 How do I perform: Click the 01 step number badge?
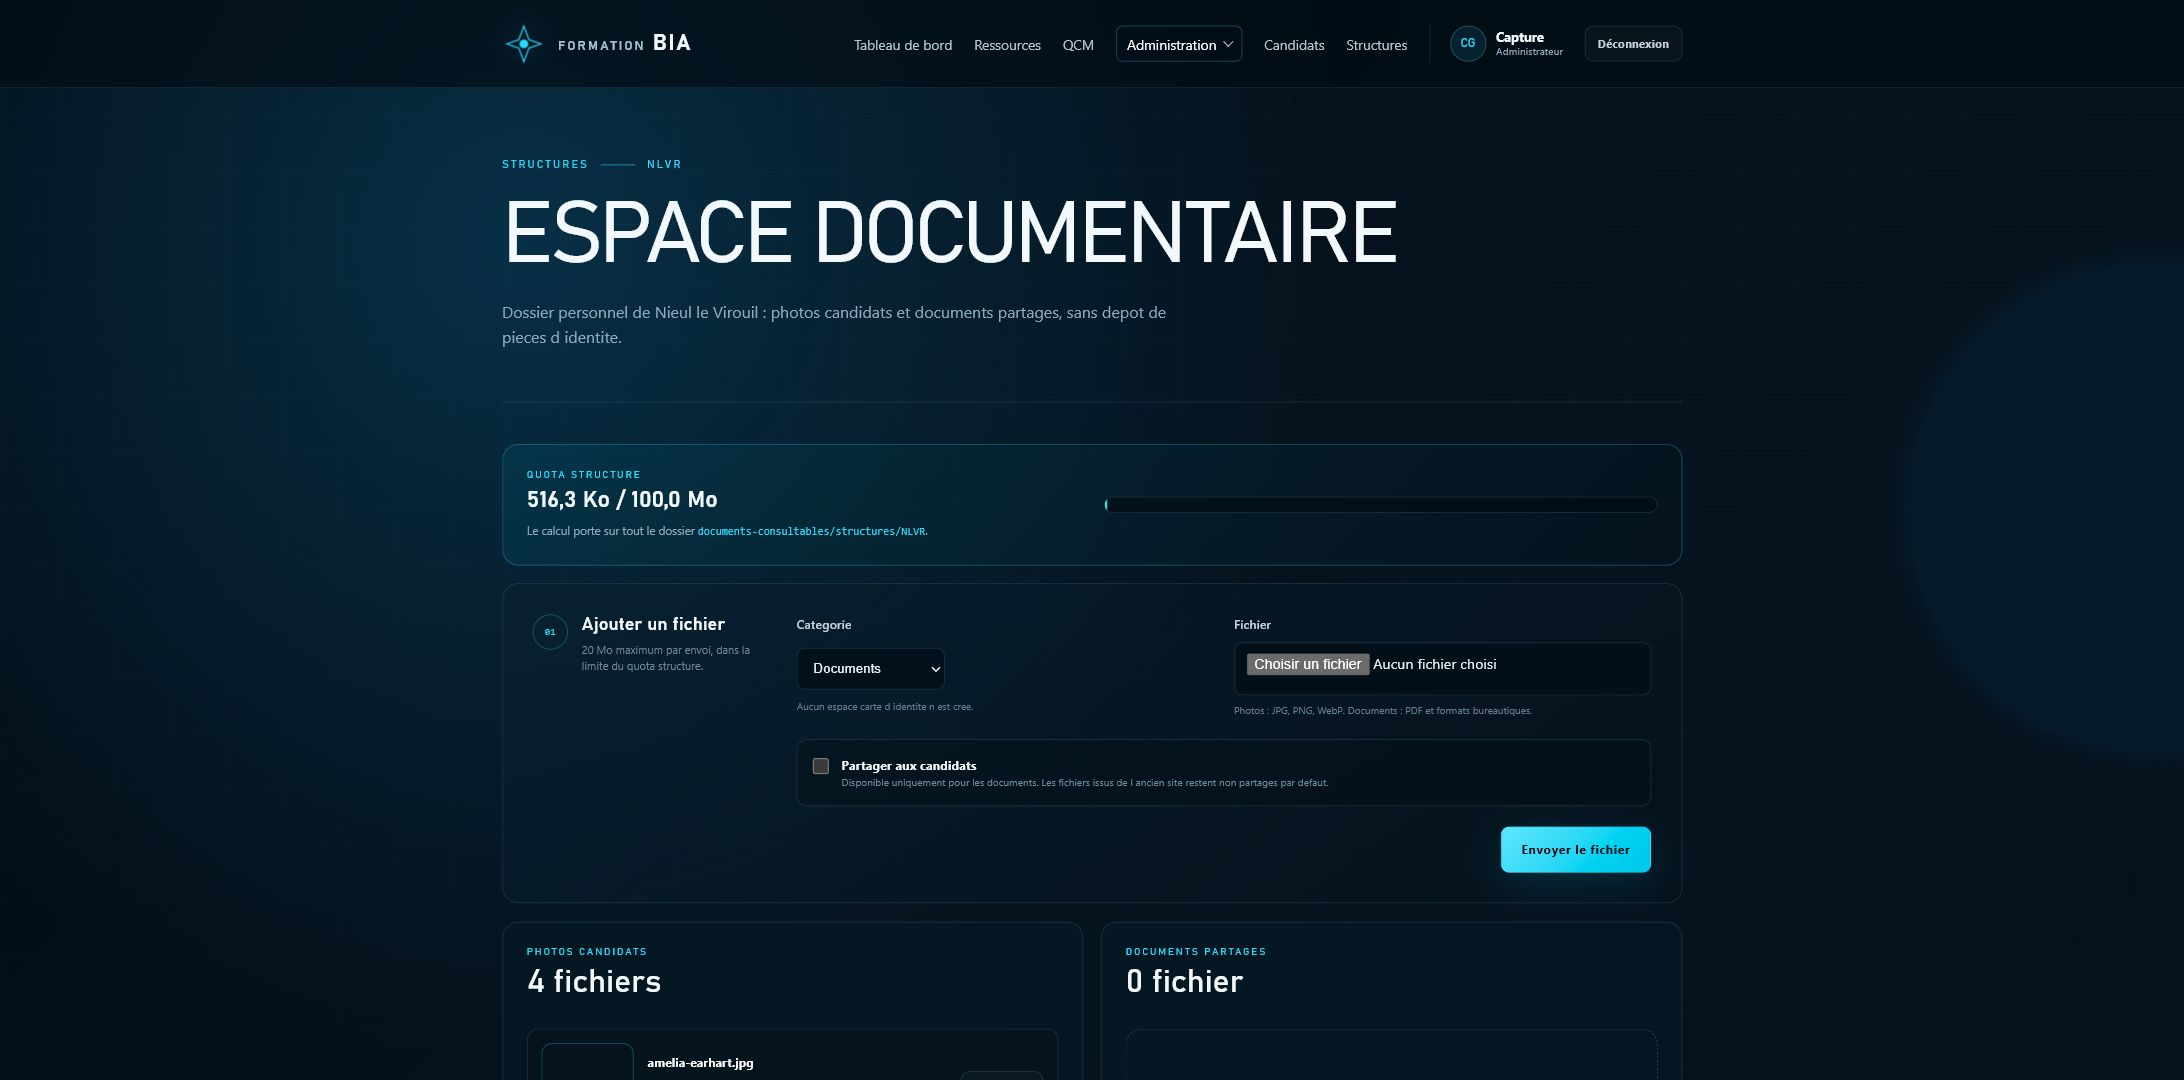point(550,632)
